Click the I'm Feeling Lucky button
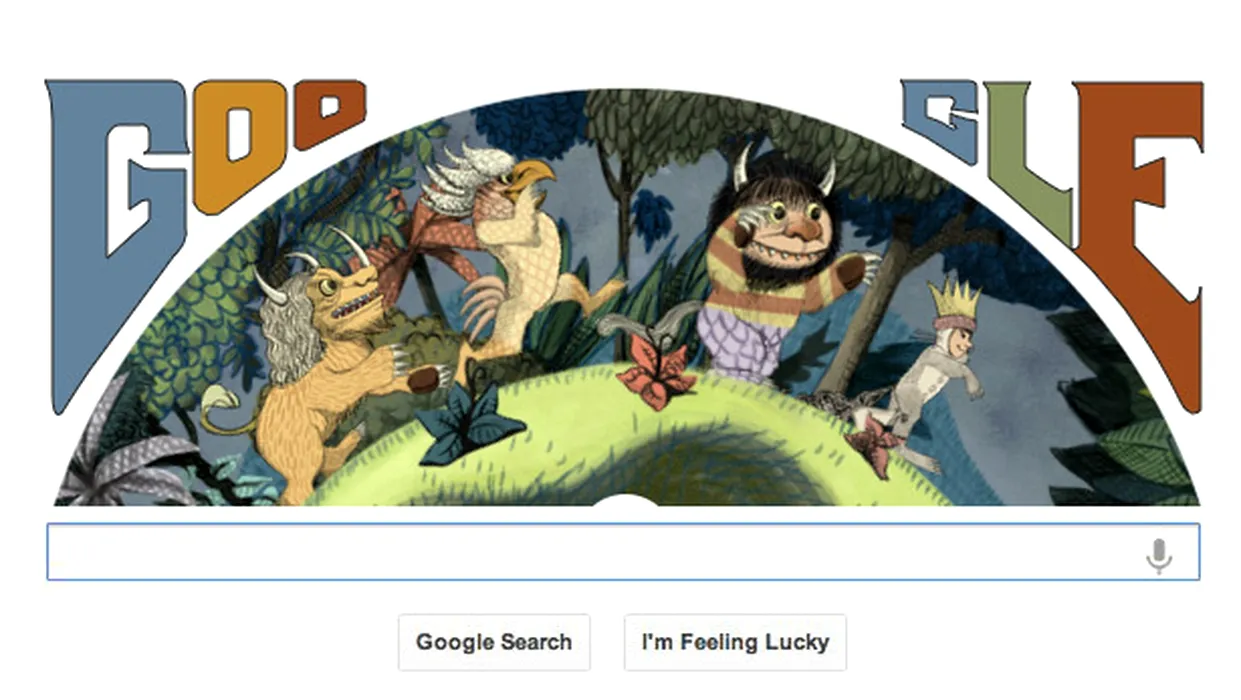The image size is (1241, 700). click(735, 642)
